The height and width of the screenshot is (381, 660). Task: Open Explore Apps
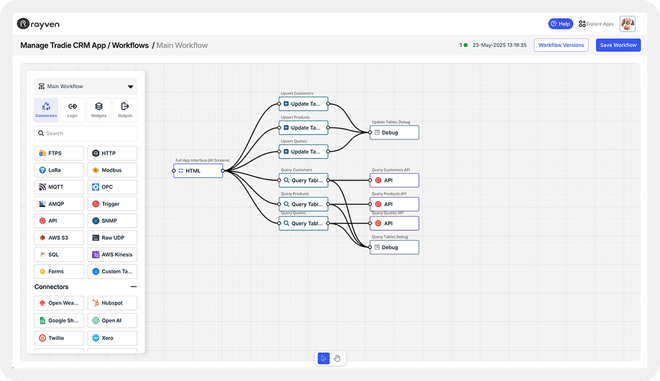click(596, 24)
